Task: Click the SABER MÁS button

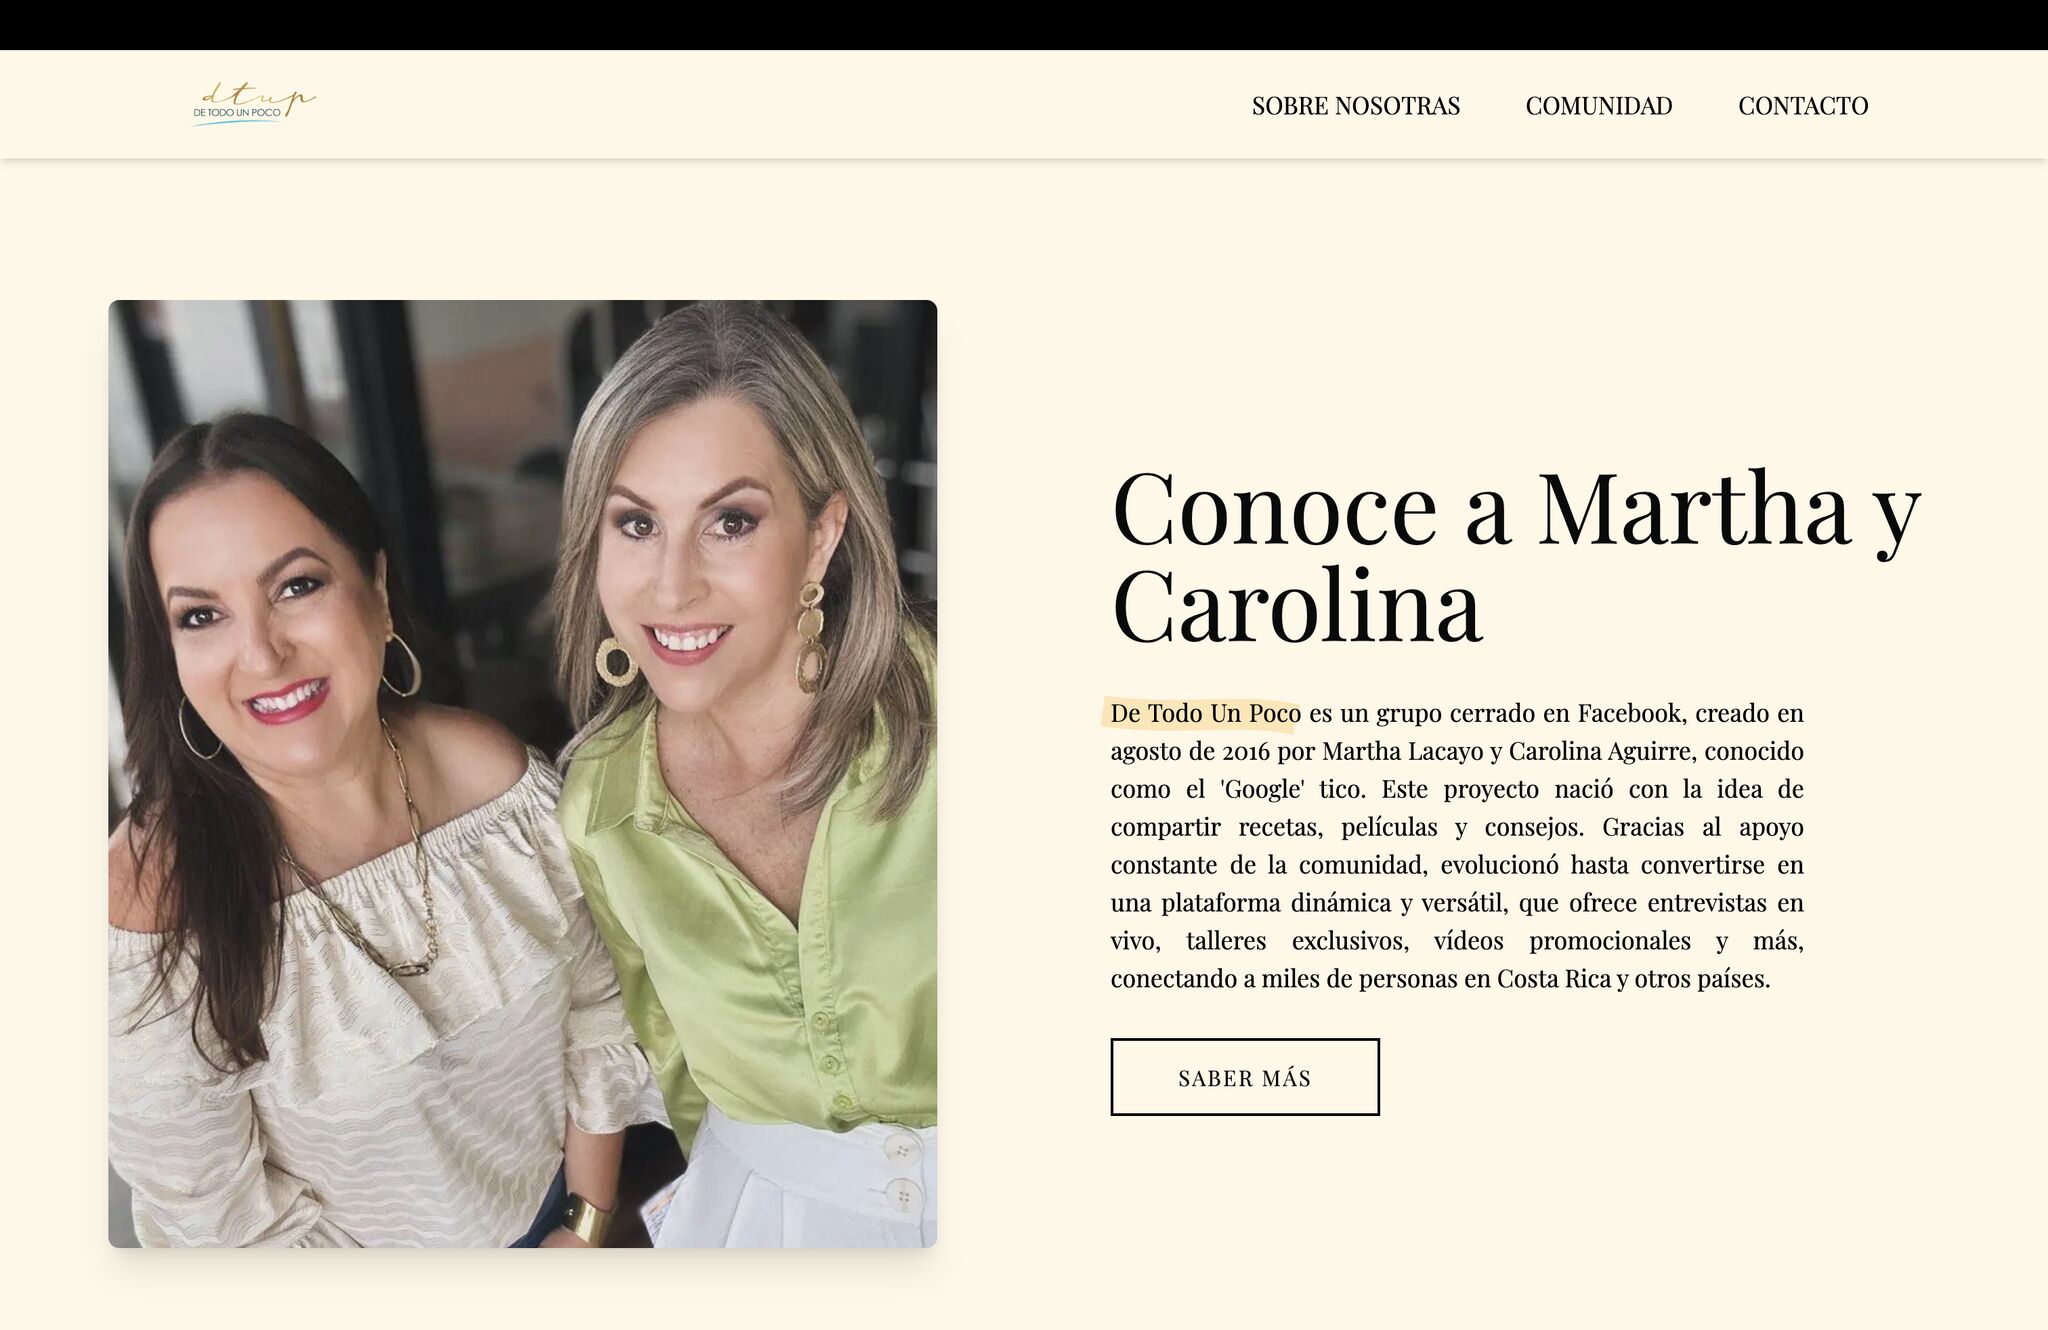Action: (1245, 1077)
